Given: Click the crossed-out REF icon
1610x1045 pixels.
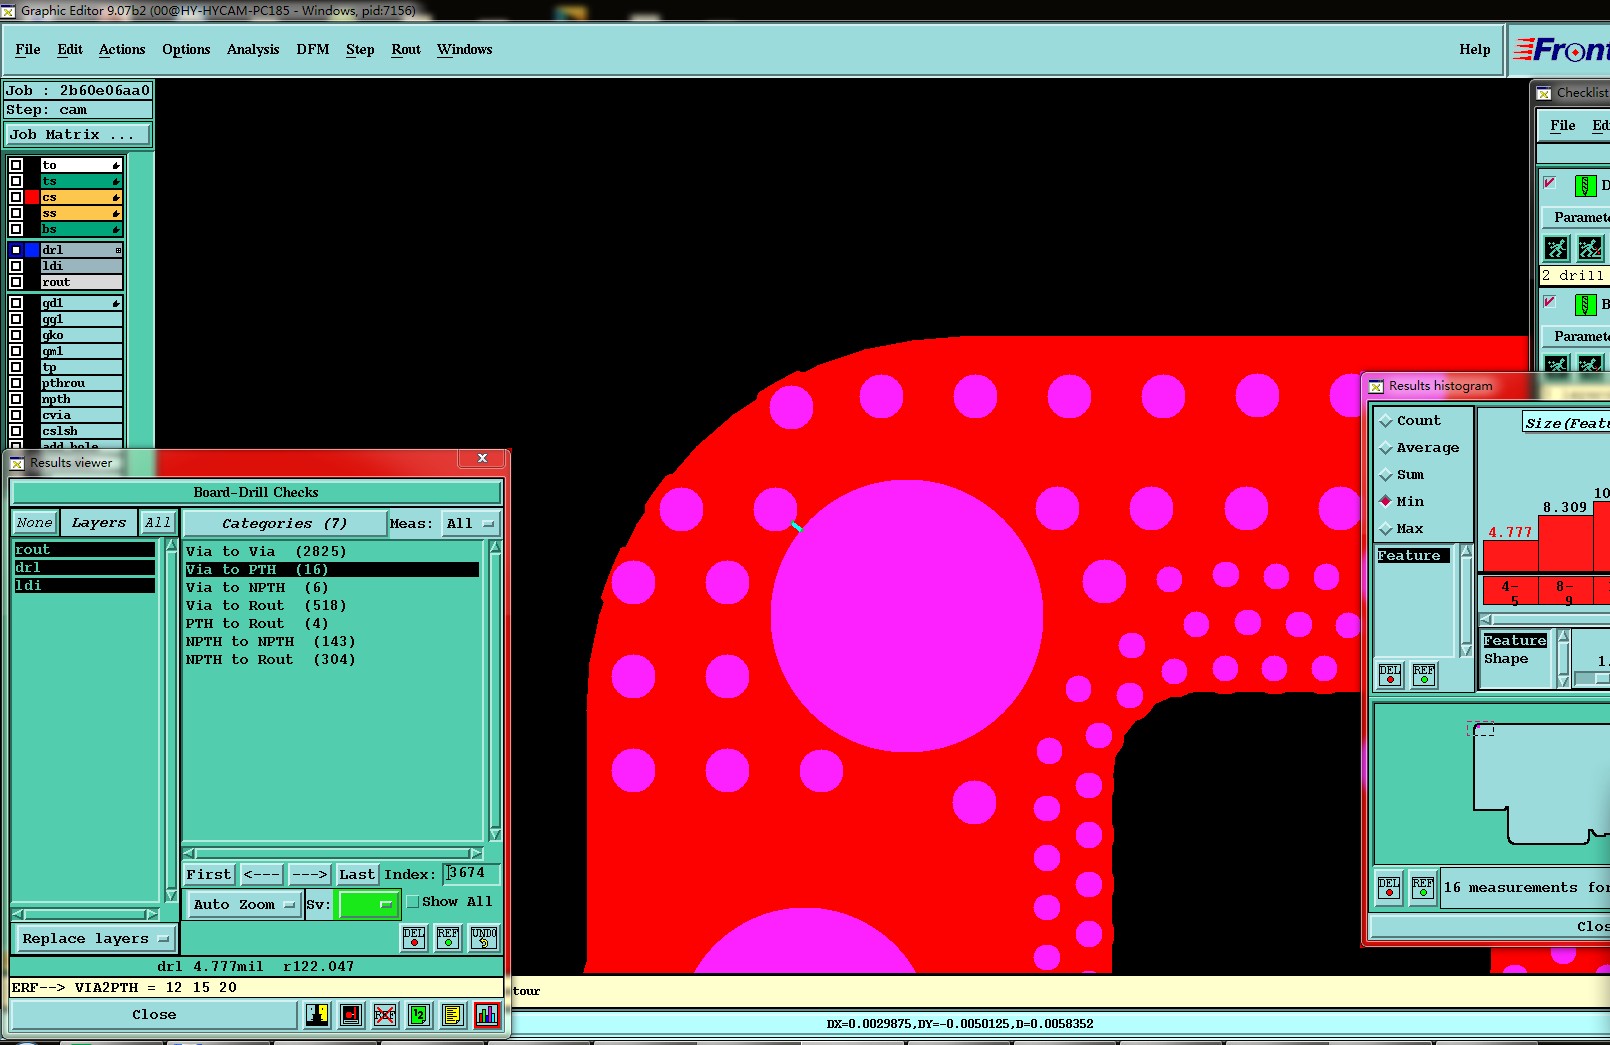Looking at the screenshot, I should 385,1015.
